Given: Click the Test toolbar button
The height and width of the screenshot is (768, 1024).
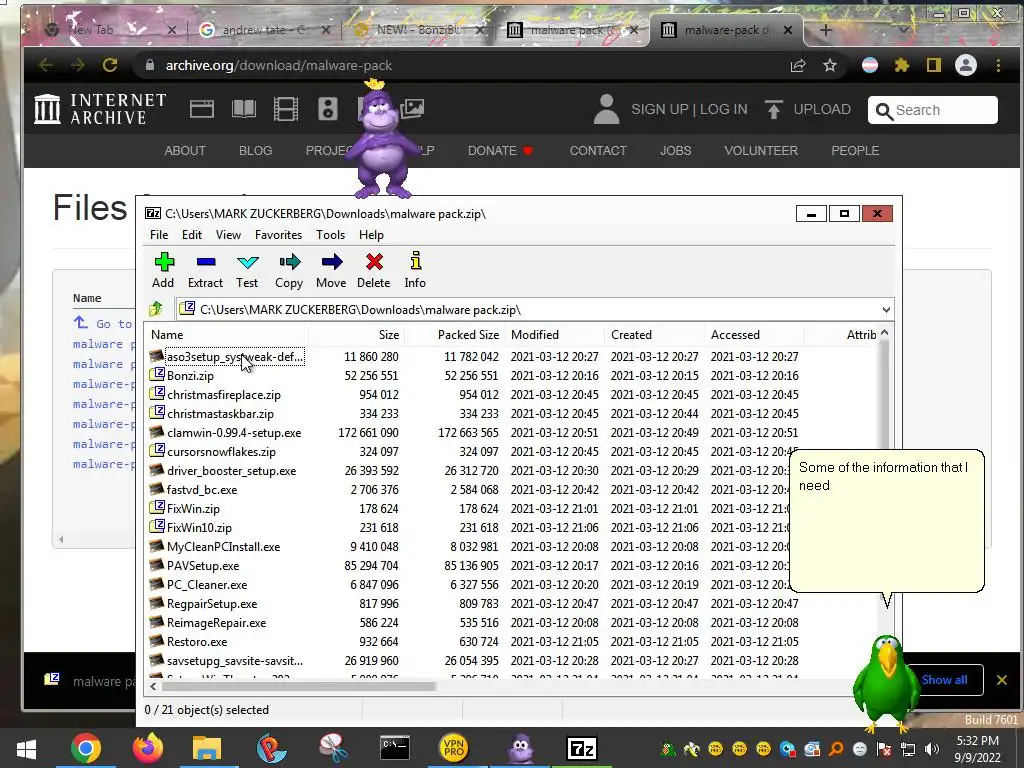Looking at the screenshot, I should coord(247,270).
